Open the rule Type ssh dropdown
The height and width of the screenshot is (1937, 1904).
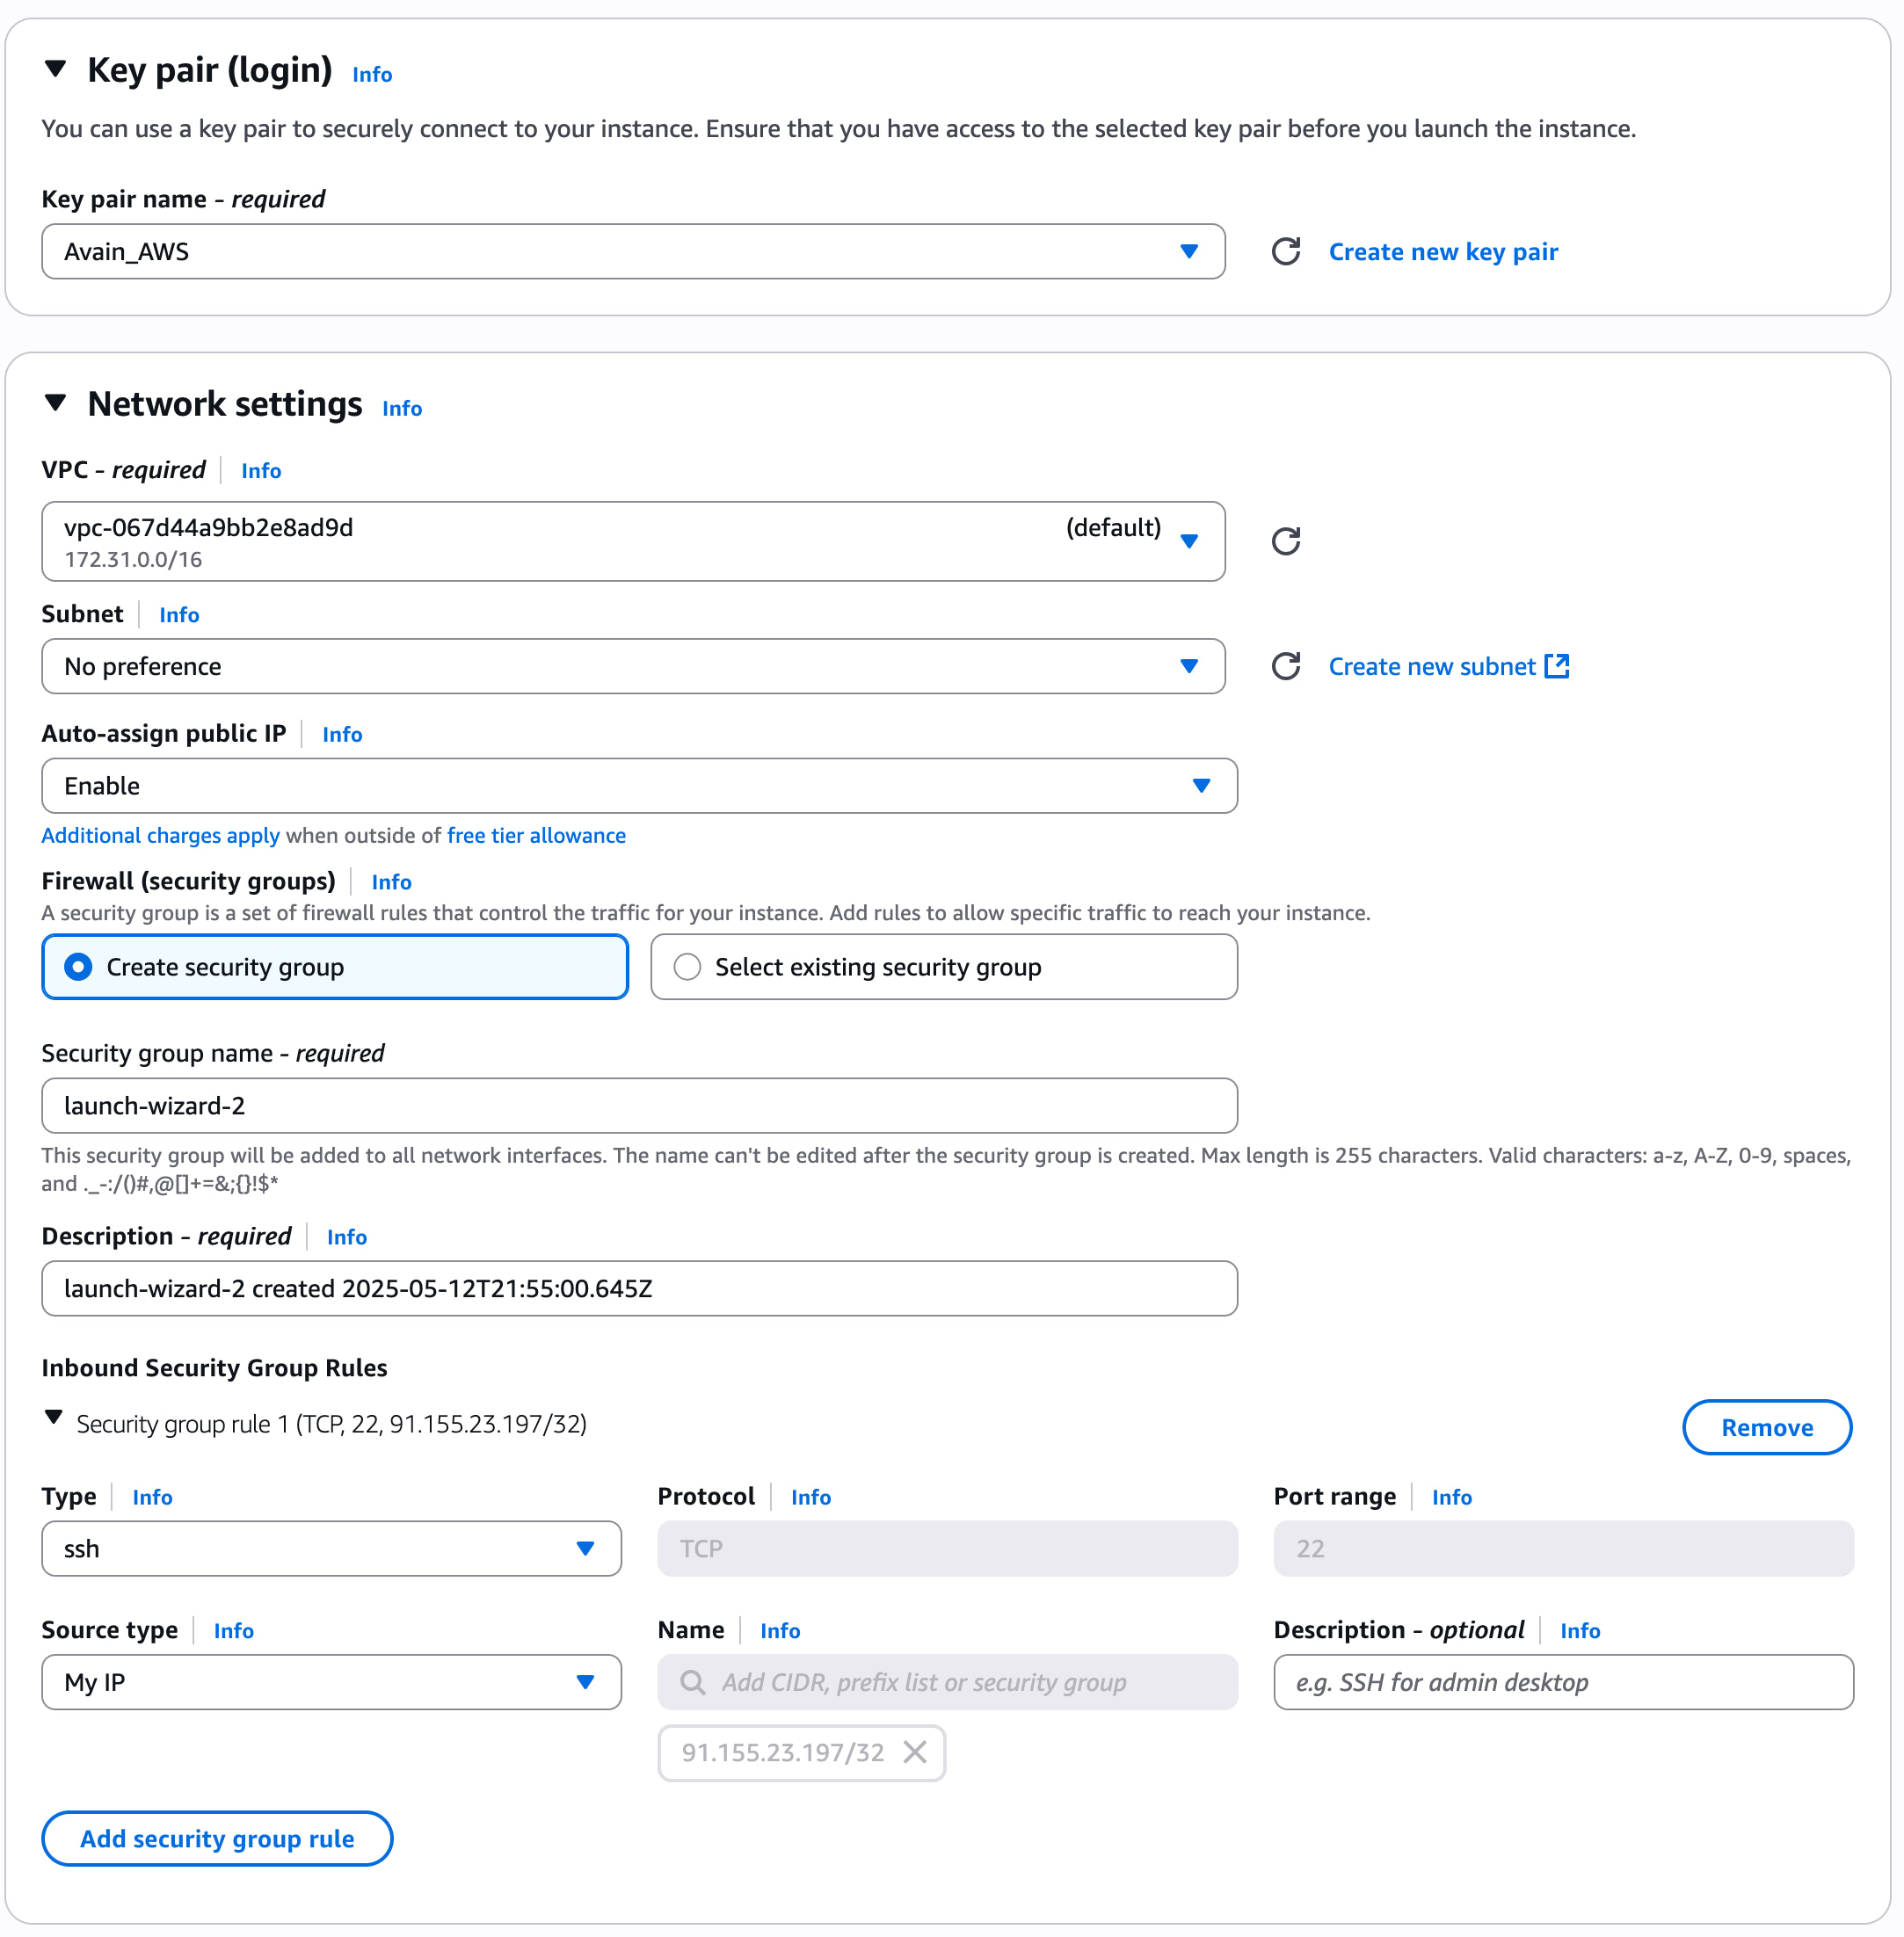click(331, 1549)
